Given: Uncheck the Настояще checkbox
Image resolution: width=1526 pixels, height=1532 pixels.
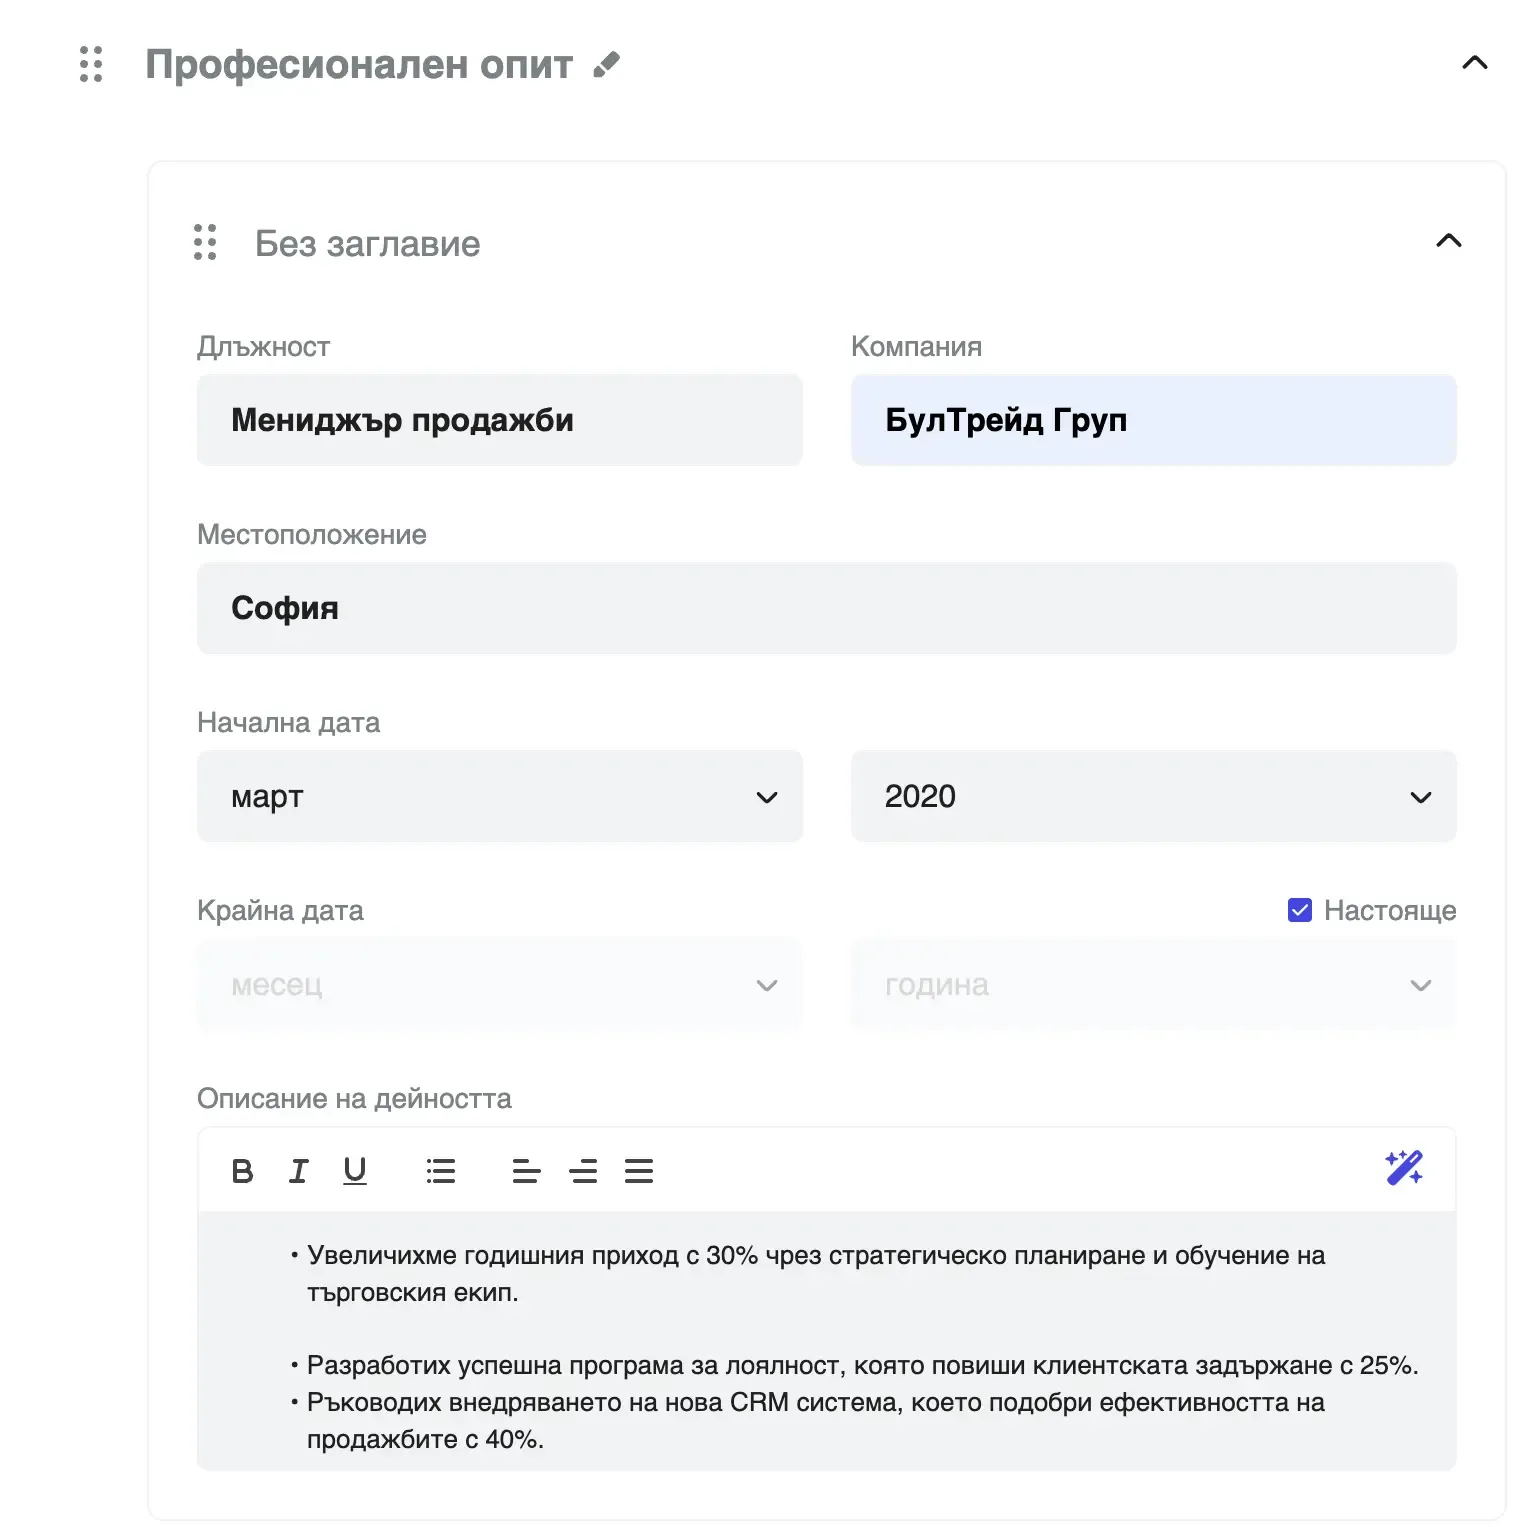Looking at the screenshot, I should point(1298,910).
